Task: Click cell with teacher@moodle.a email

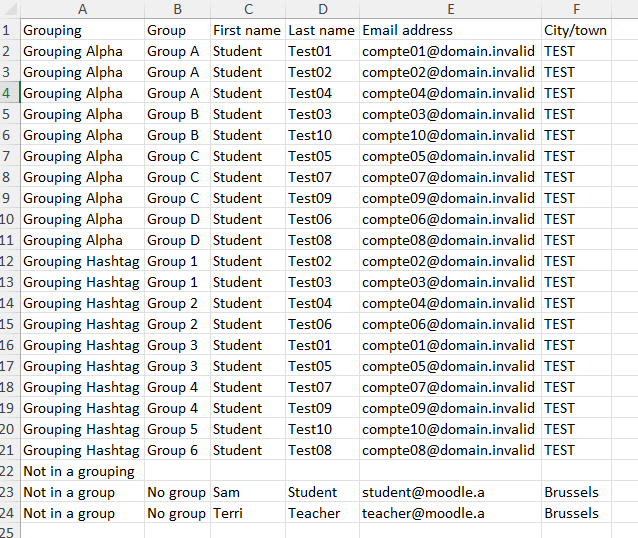Action: [450, 514]
